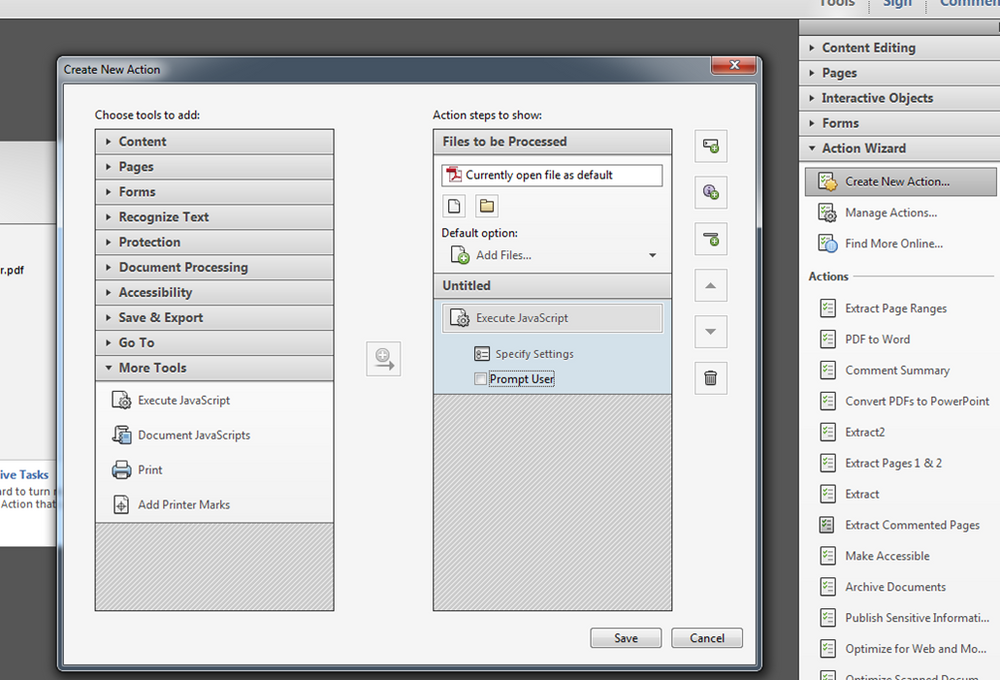
Task: Open the Add Files default option dropdown
Action: [x=552, y=255]
